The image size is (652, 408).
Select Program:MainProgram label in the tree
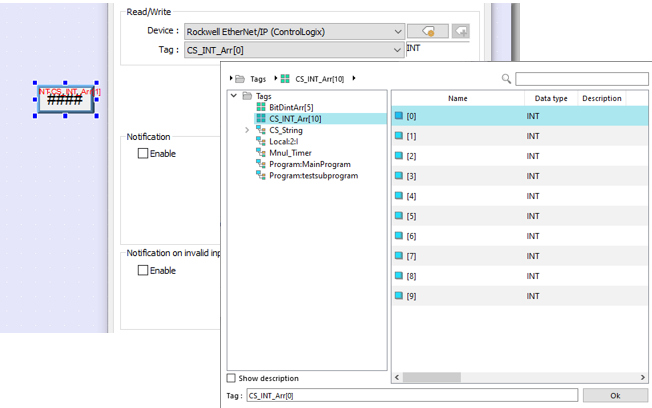(x=310, y=164)
